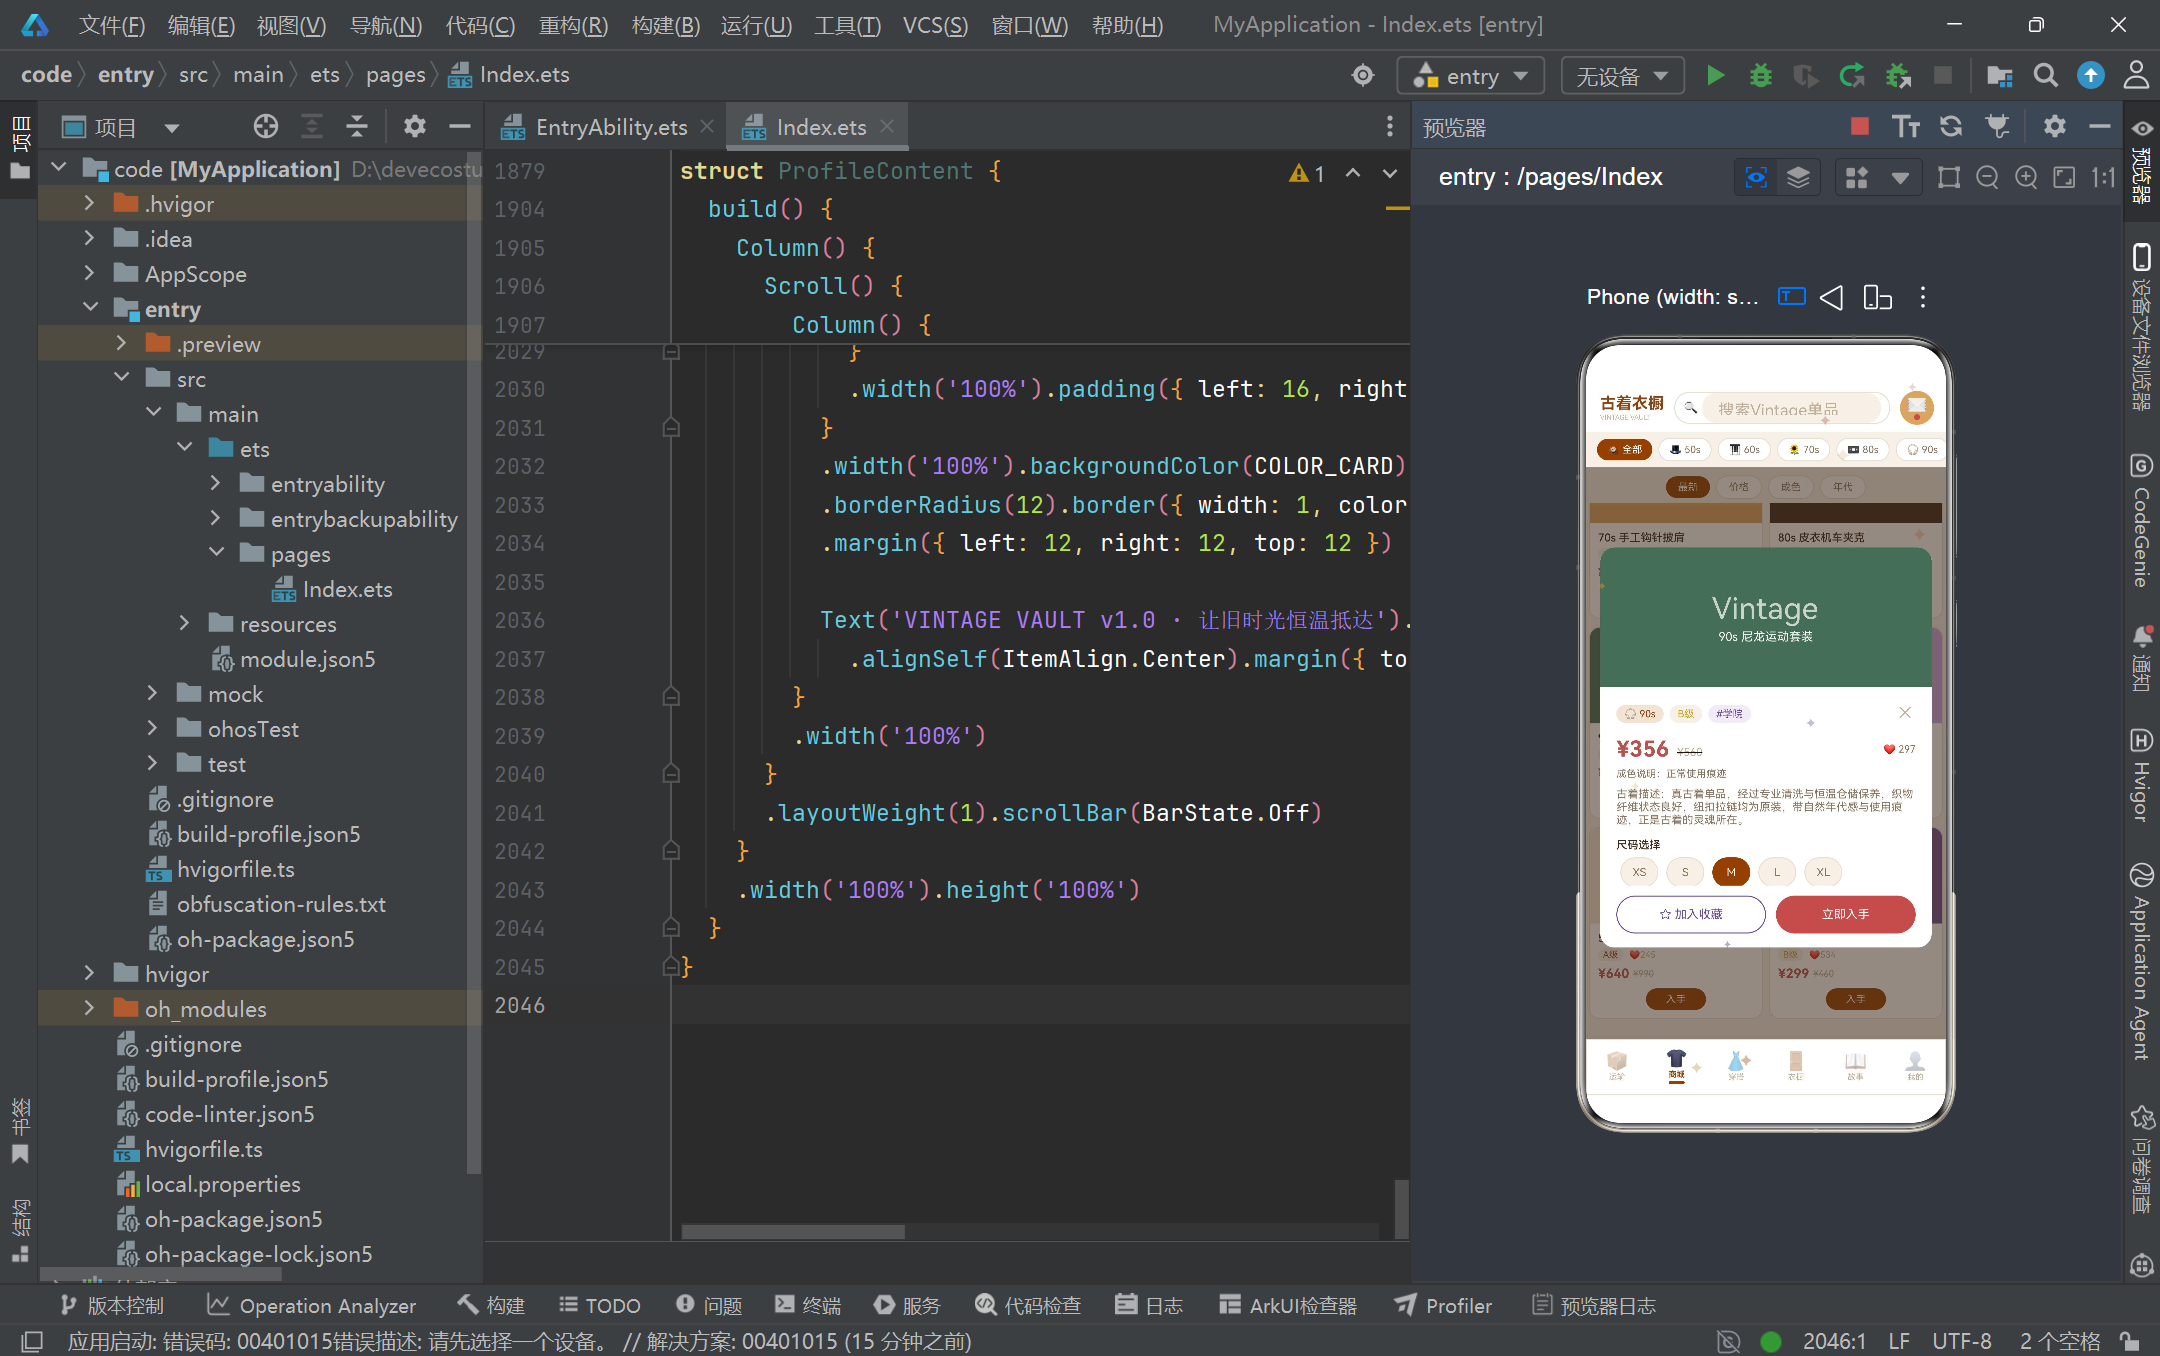
Task: Click the plug icon in the previewer toolbar
Action: [1997, 127]
